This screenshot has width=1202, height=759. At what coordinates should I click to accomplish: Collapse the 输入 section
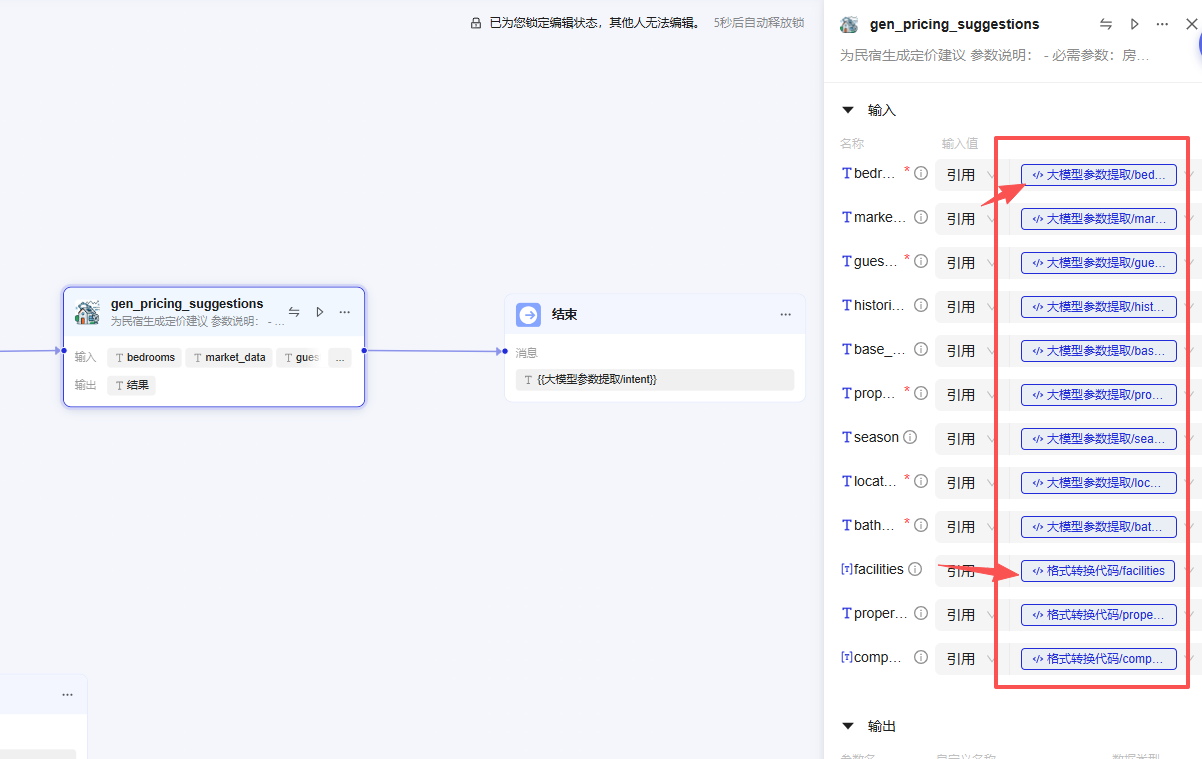tap(848, 110)
